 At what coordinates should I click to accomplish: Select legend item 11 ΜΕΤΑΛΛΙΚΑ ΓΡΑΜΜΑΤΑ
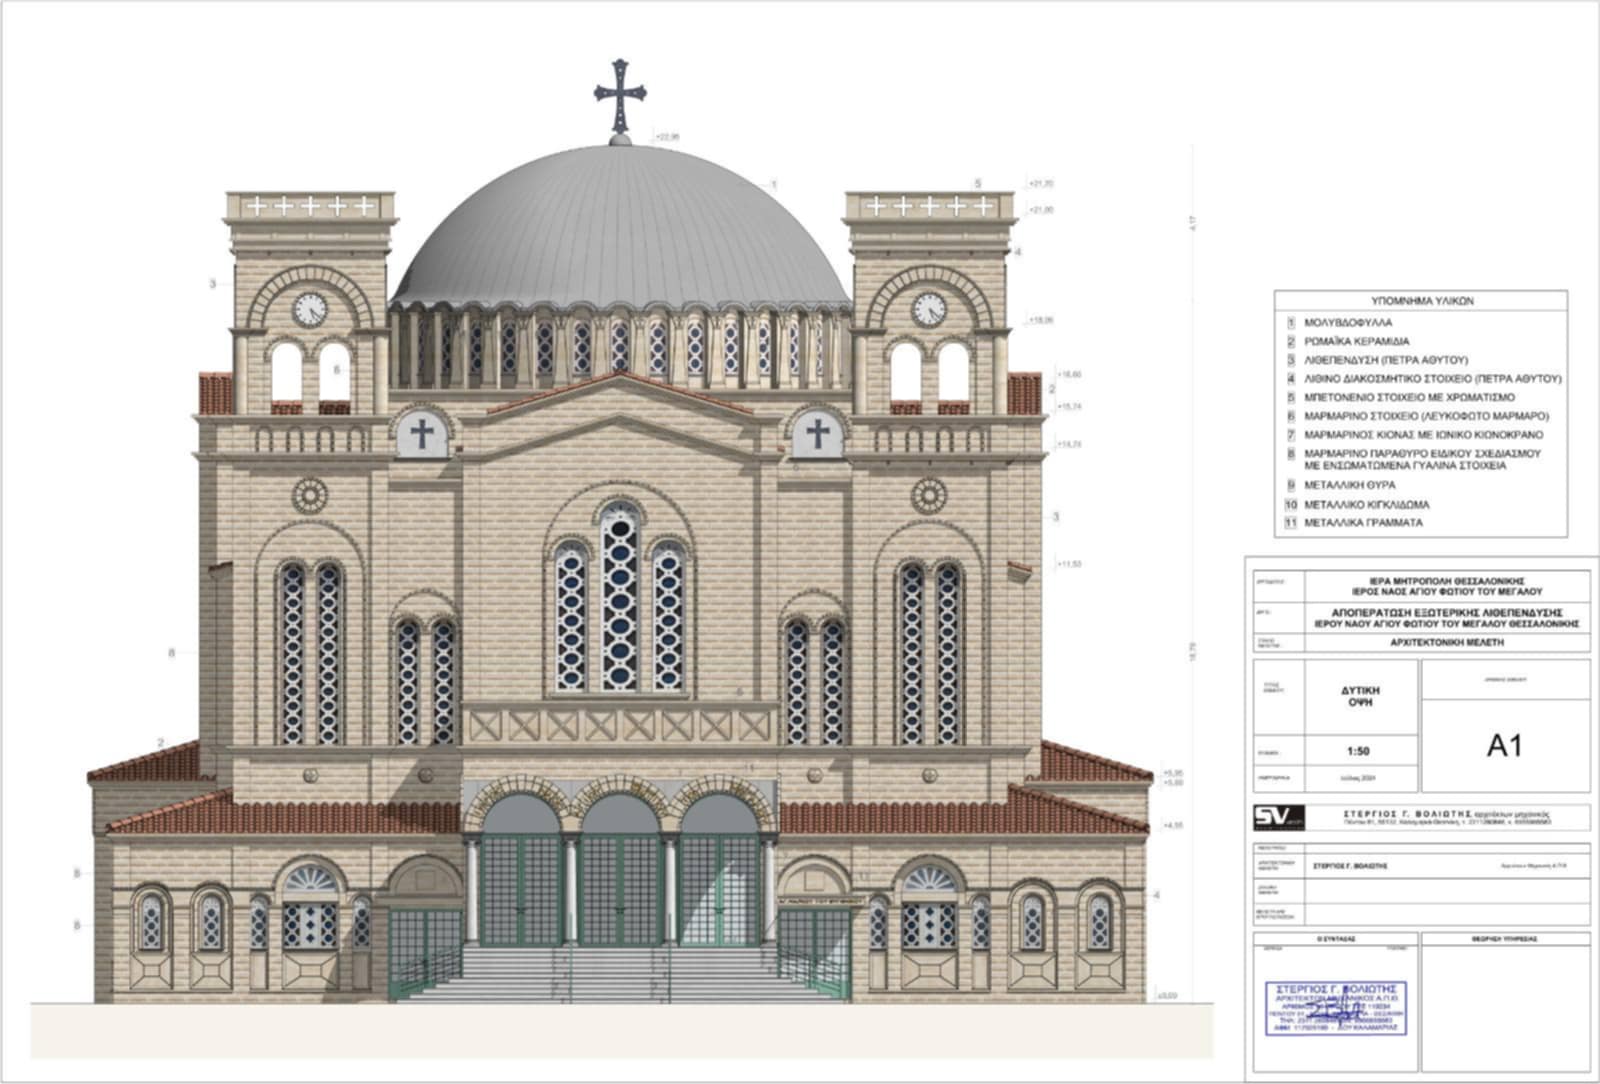tap(1363, 523)
